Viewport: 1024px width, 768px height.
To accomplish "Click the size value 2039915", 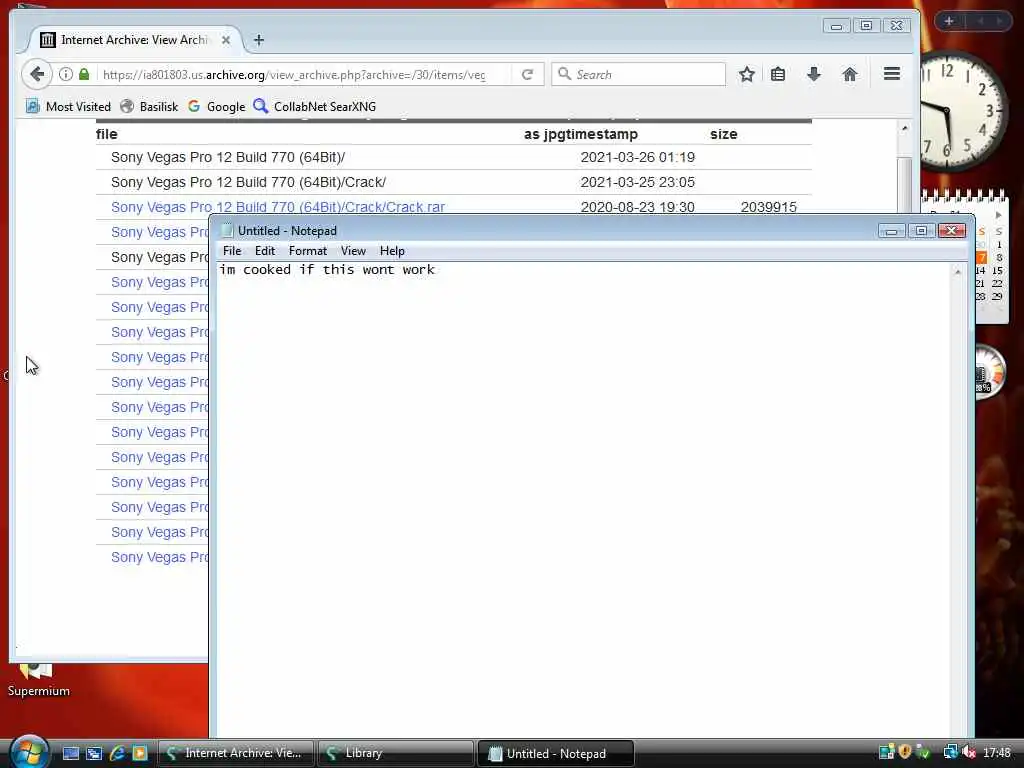I will (x=769, y=207).
